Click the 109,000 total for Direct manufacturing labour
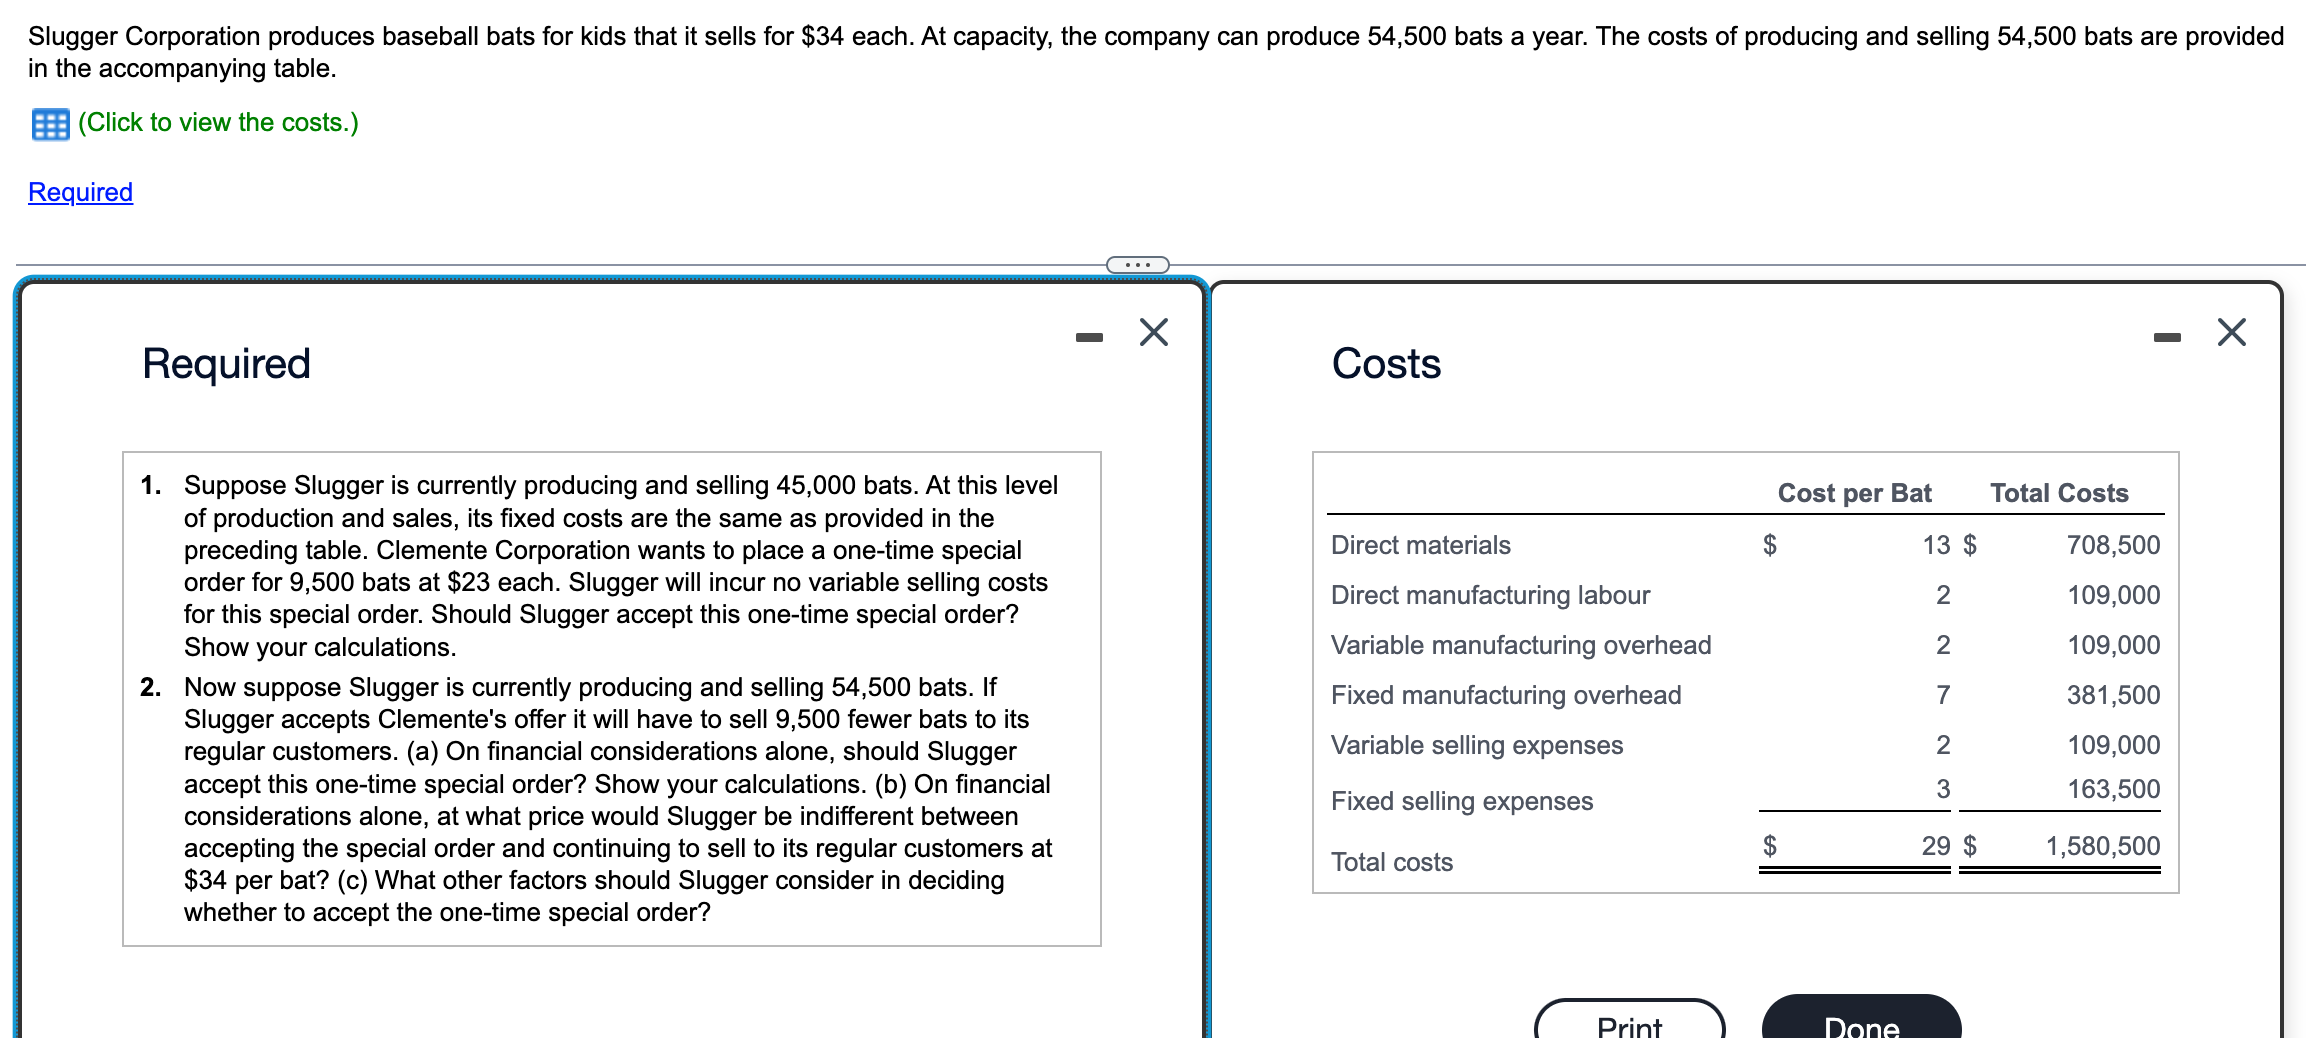2306x1038 pixels. click(2114, 595)
